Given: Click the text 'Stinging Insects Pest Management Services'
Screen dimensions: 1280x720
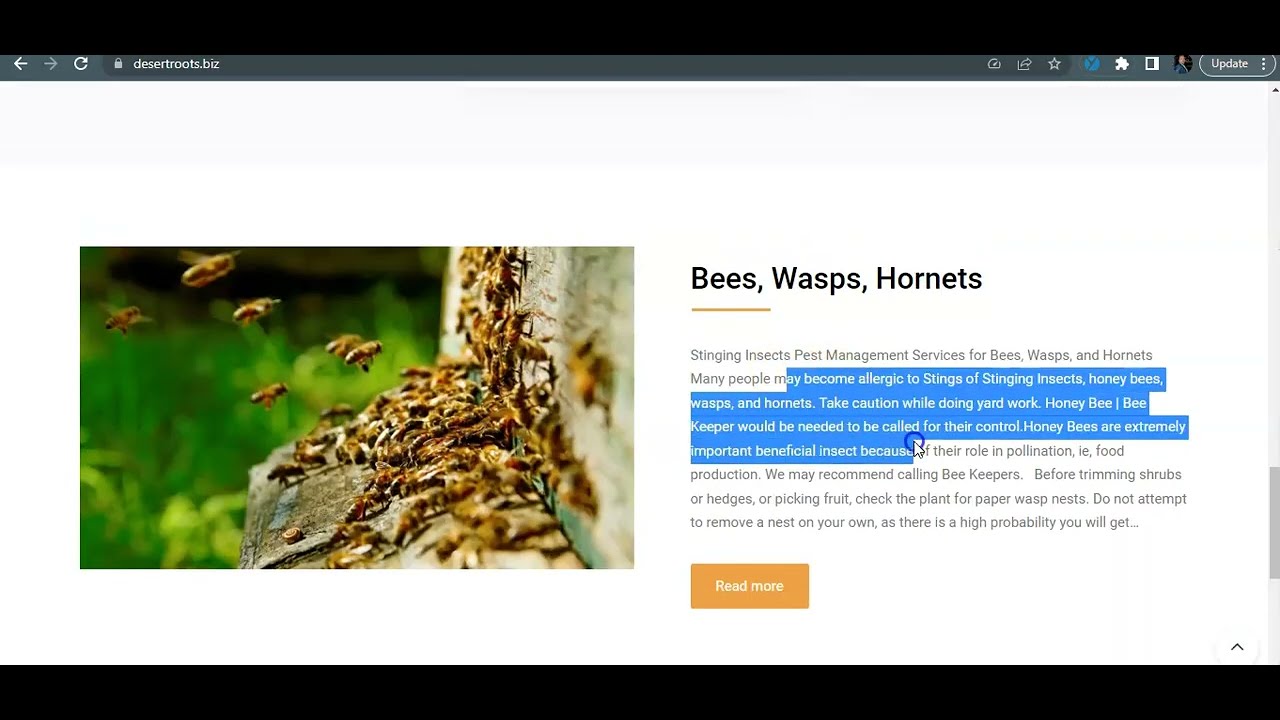Looking at the screenshot, I should pos(827,355).
